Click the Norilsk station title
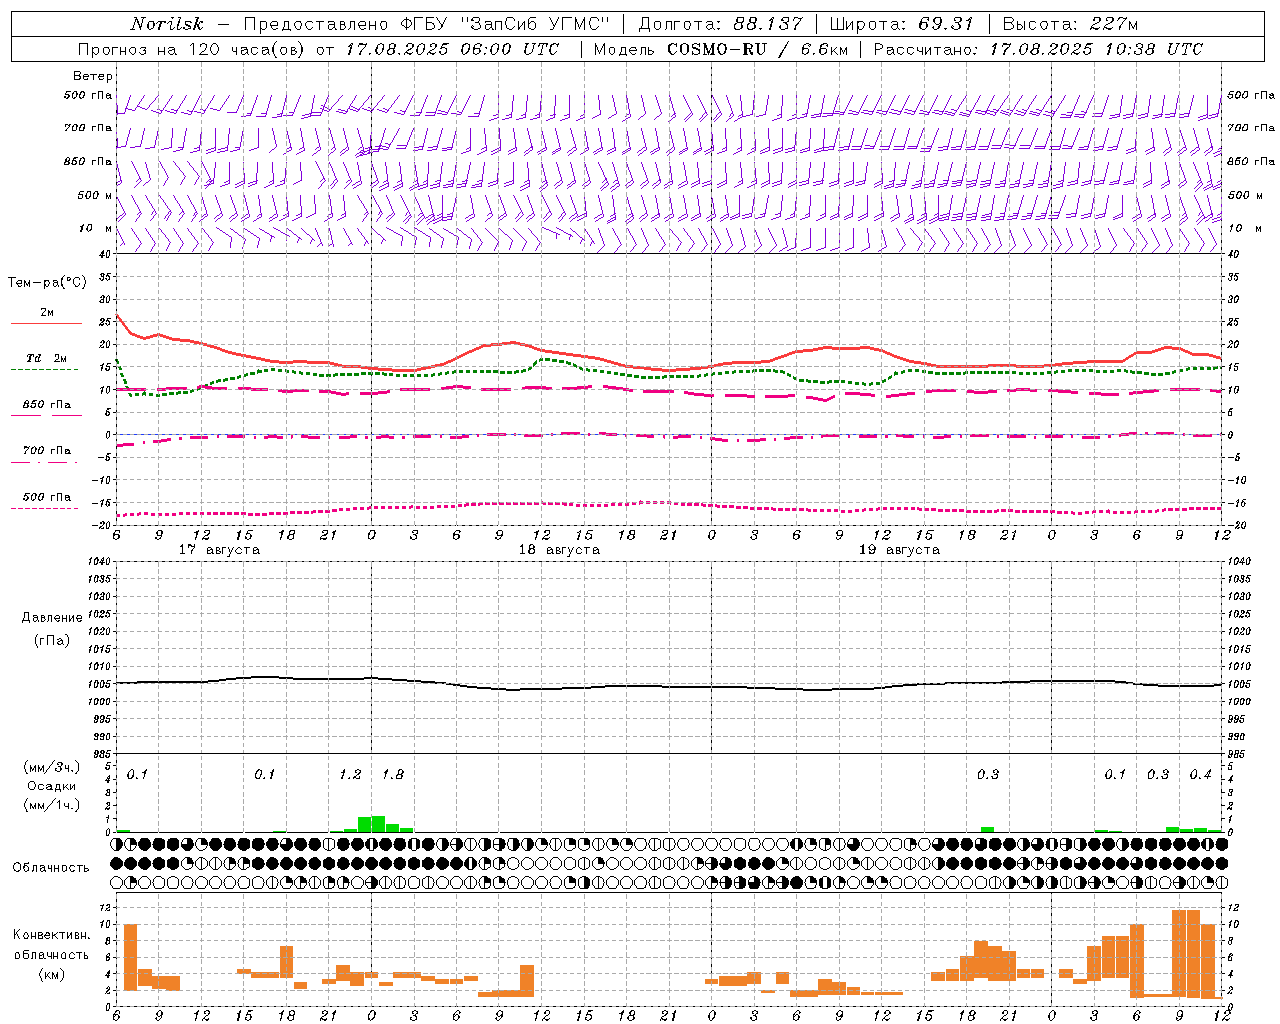The height and width of the screenshot is (1024, 1280). (167, 24)
